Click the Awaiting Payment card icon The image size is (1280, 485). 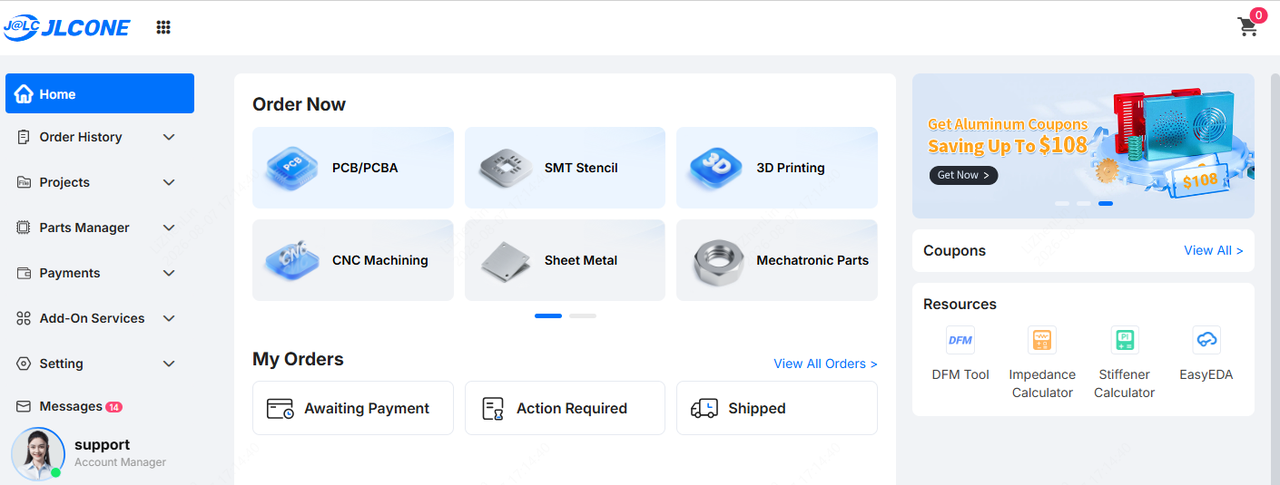[x=280, y=408]
